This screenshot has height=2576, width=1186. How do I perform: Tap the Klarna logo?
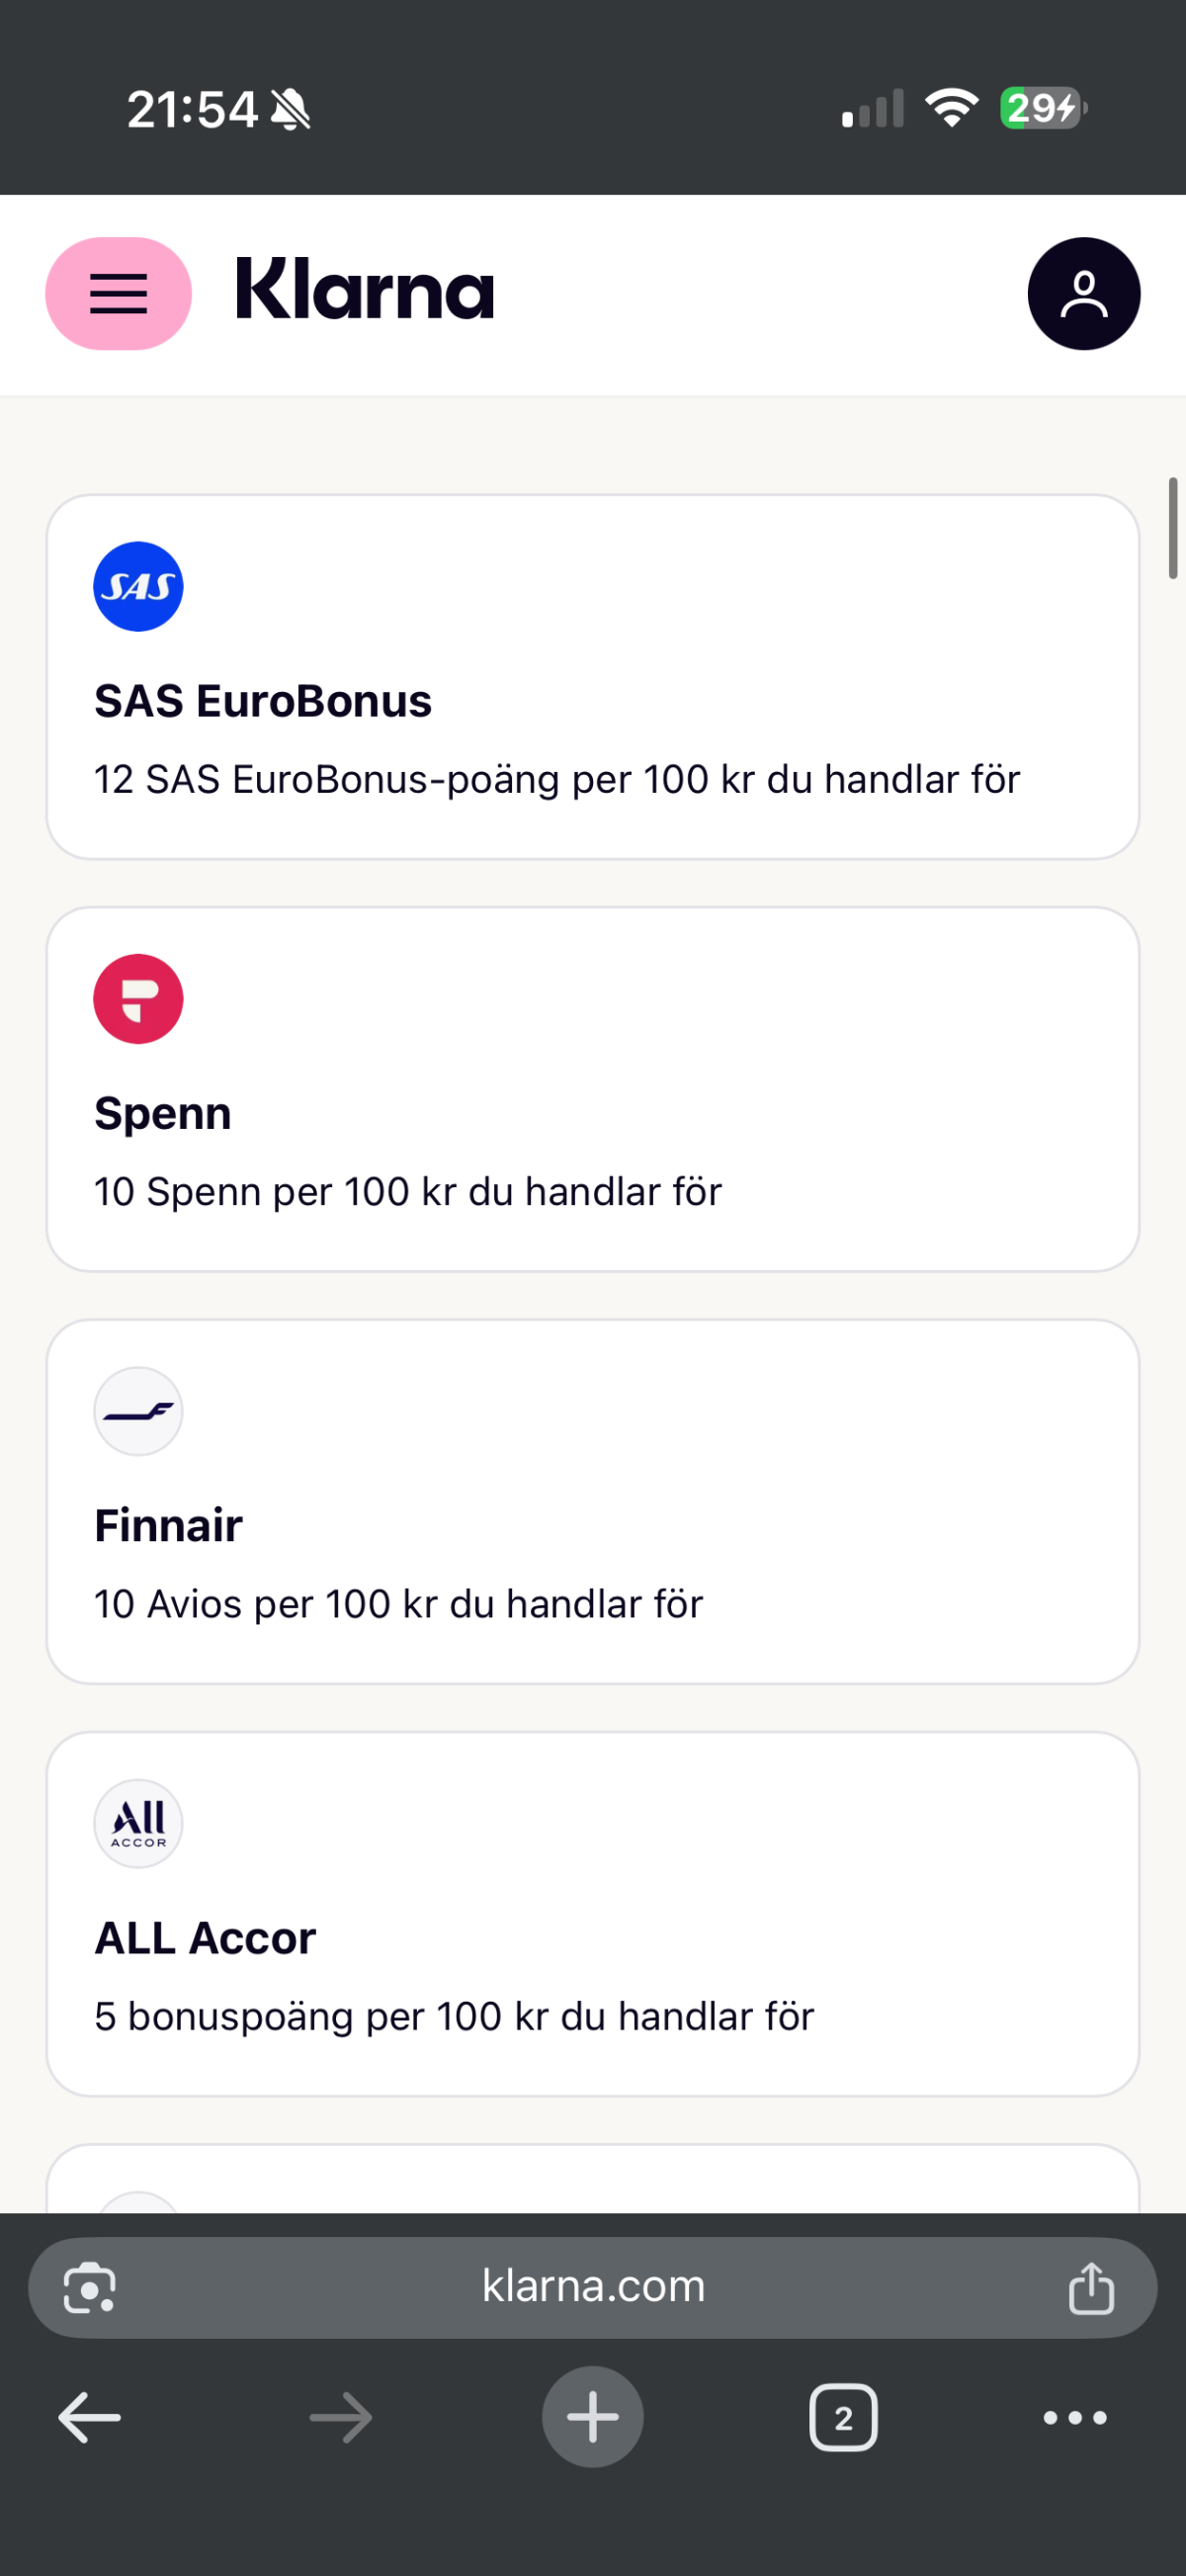(364, 290)
